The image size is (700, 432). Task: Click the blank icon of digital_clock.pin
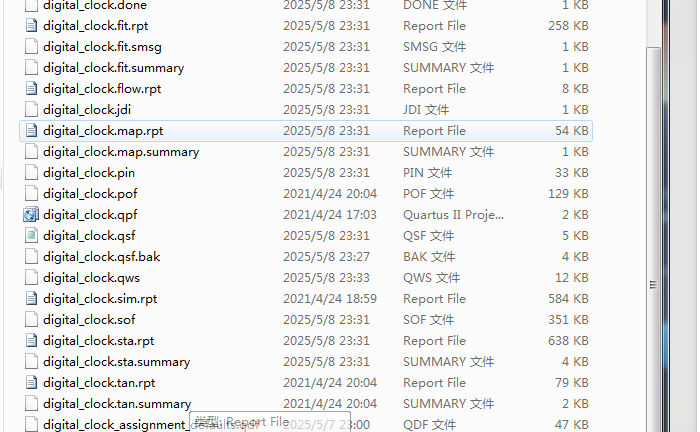tap(31, 173)
